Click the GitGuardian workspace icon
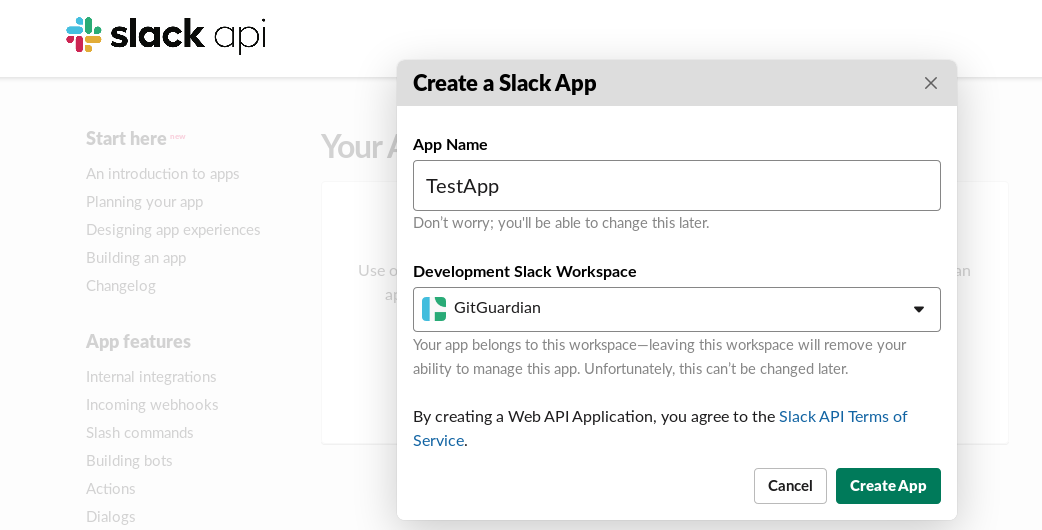The width and height of the screenshot is (1042, 530). [x=434, y=308]
